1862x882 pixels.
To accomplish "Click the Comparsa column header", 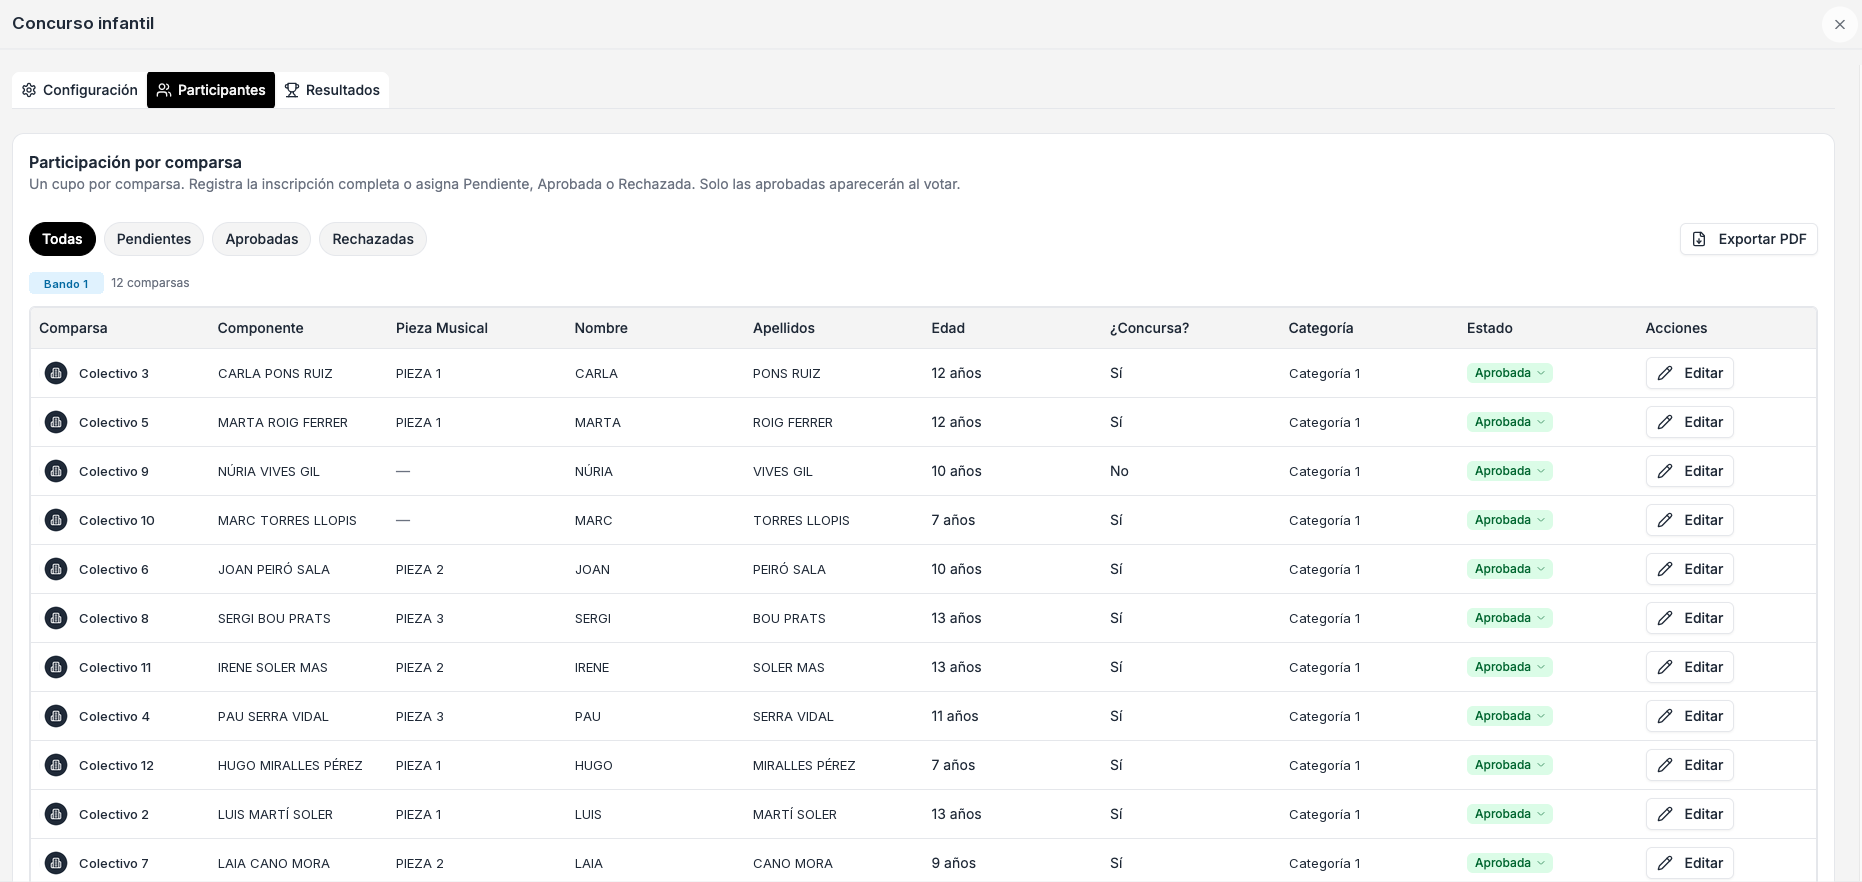I will [x=73, y=328].
